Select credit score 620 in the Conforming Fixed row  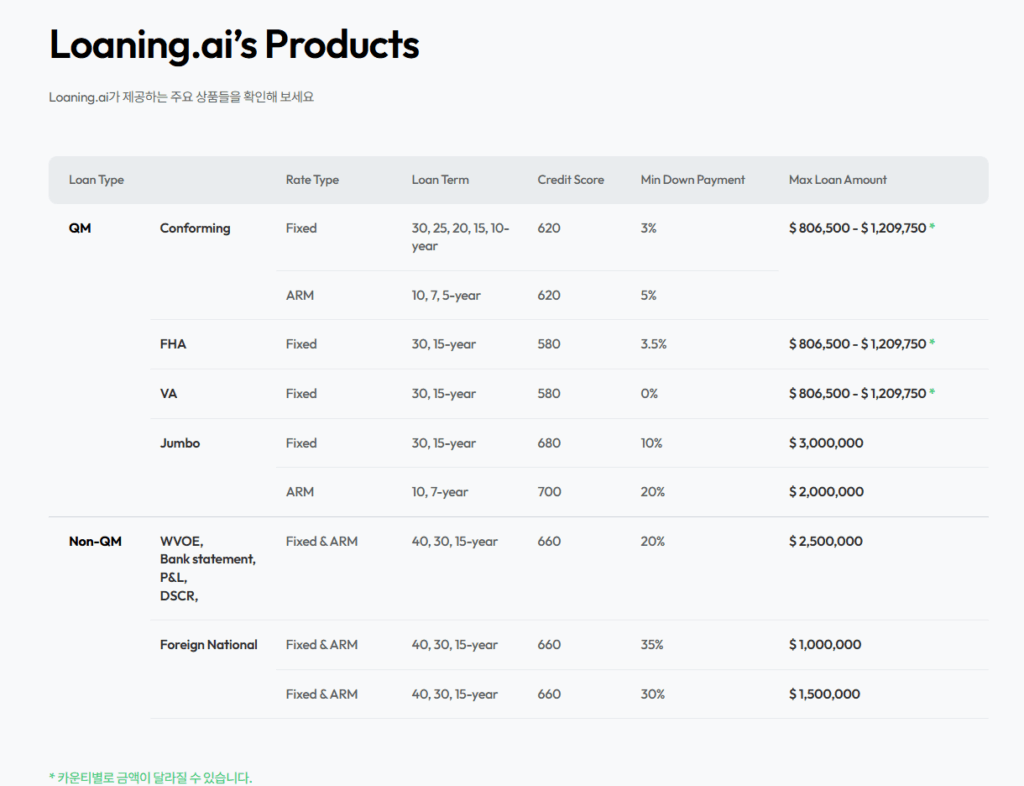(549, 228)
